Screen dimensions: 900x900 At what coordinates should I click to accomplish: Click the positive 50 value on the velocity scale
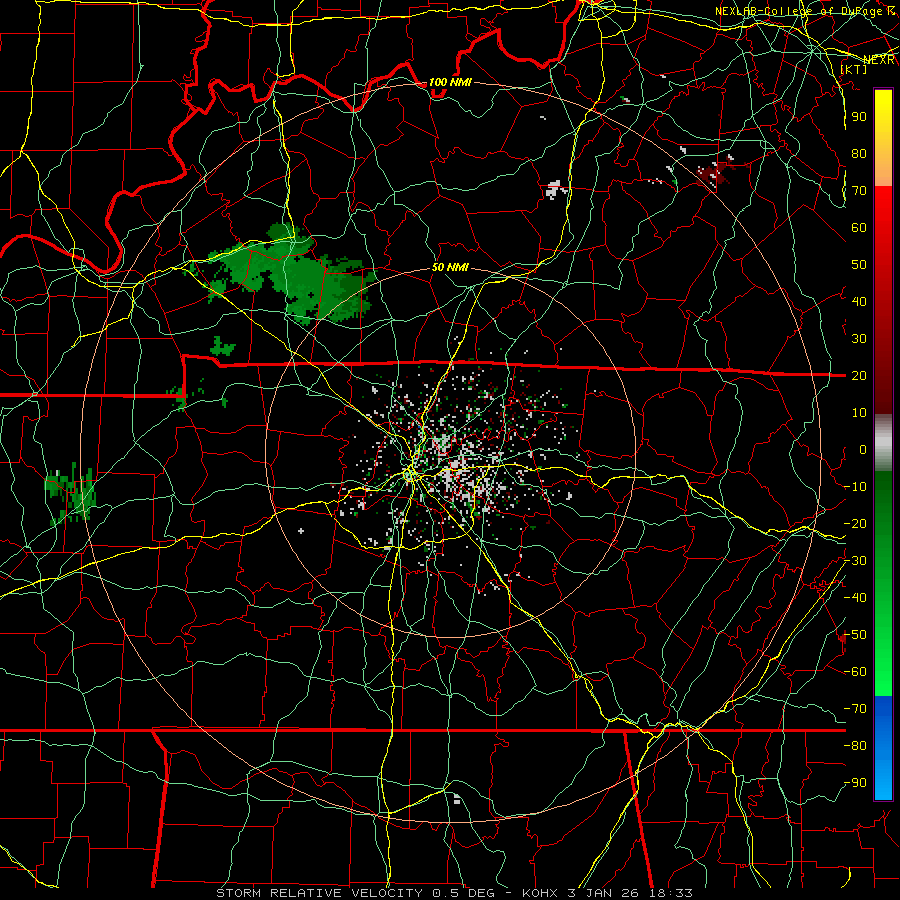point(859,265)
